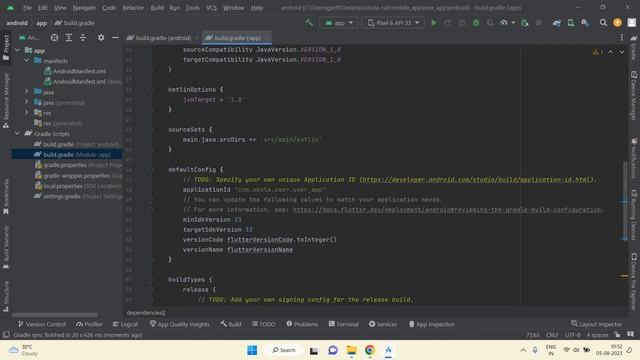Select settings.gradle in project tree
The image size is (640, 360).
(78, 196)
